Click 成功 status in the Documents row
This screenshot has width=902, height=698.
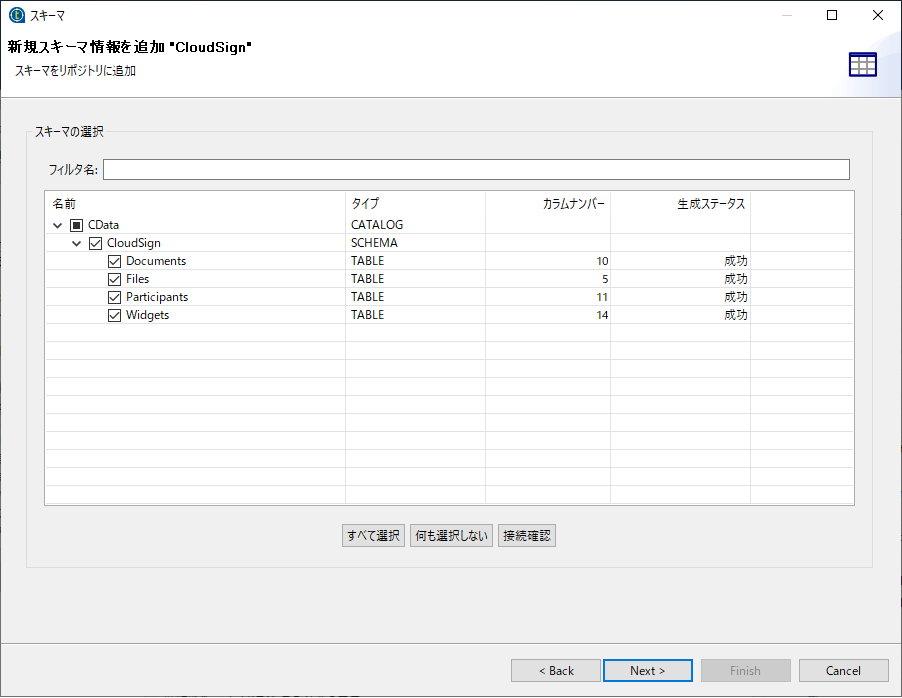[x=736, y=261]
